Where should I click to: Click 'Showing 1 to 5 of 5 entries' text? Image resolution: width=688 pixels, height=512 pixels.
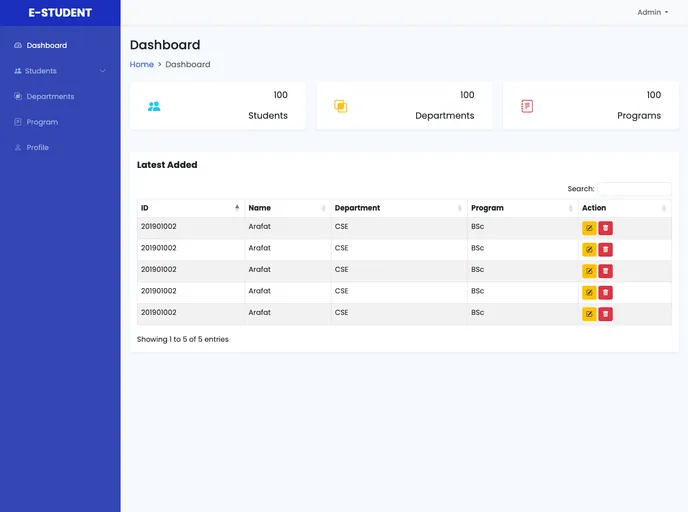[x=183, y=339]
